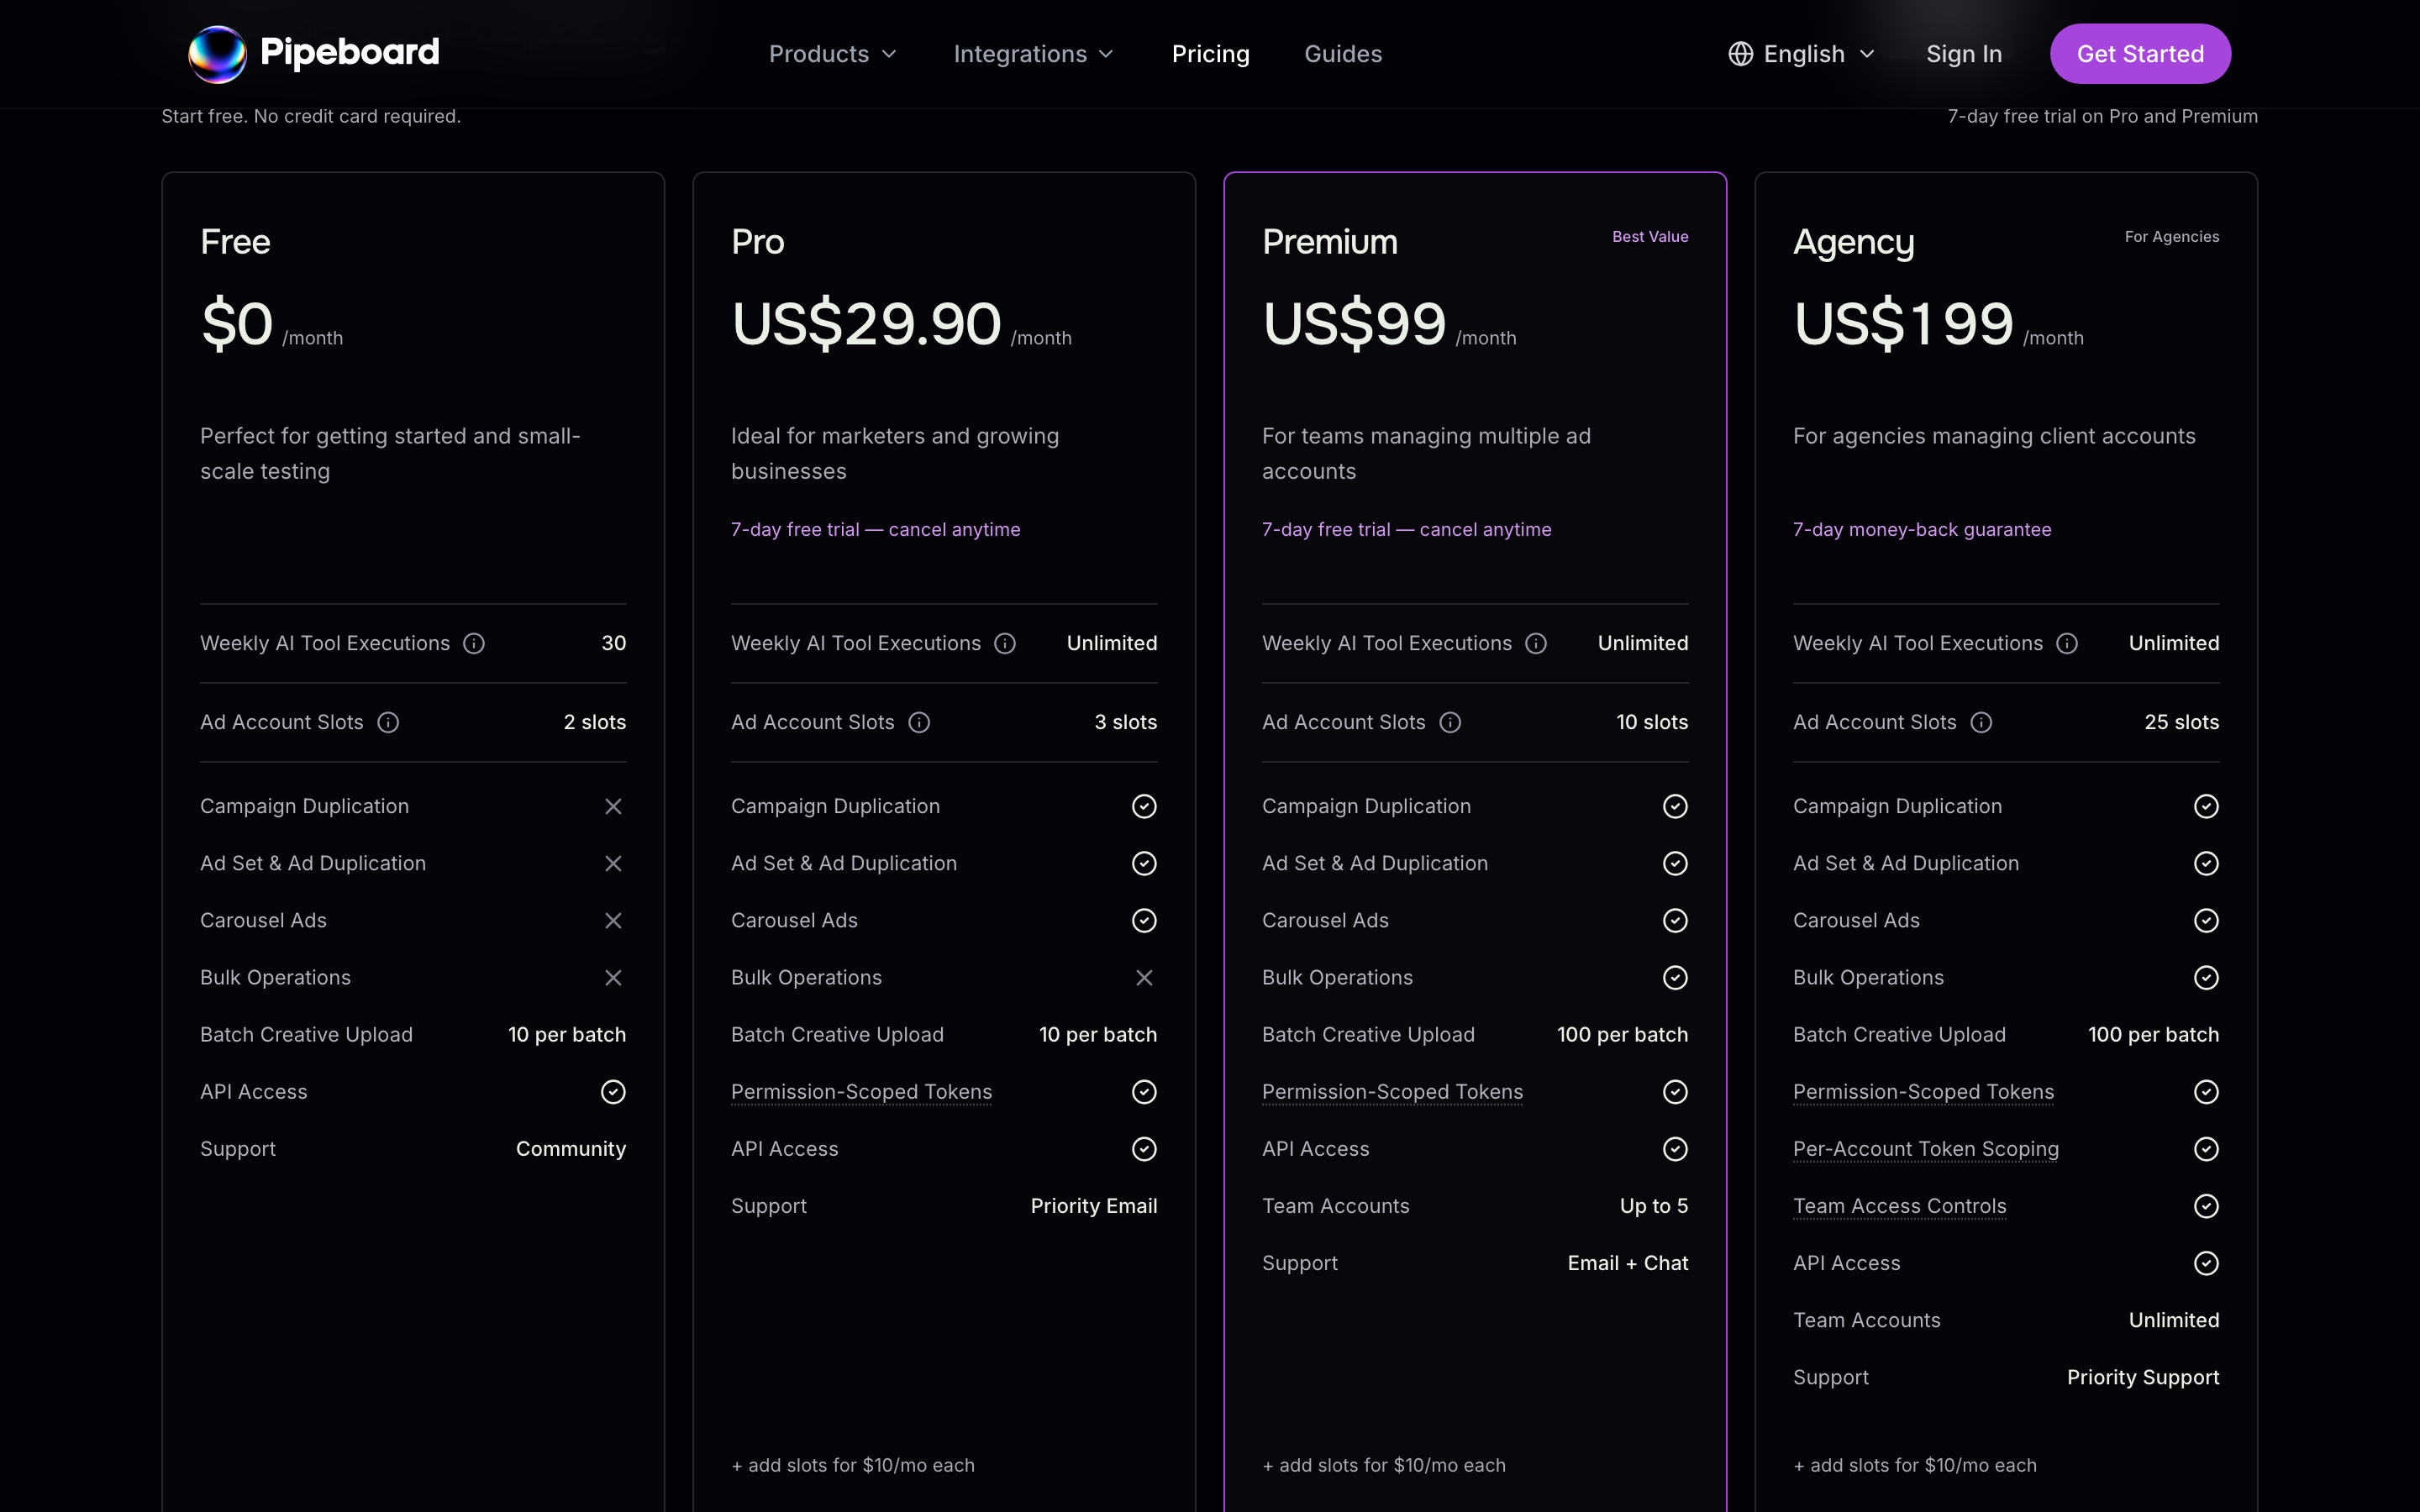Click the Premium plan title
Viewport: 2420px width, 1512px height.
click(x=1329, y=242)
